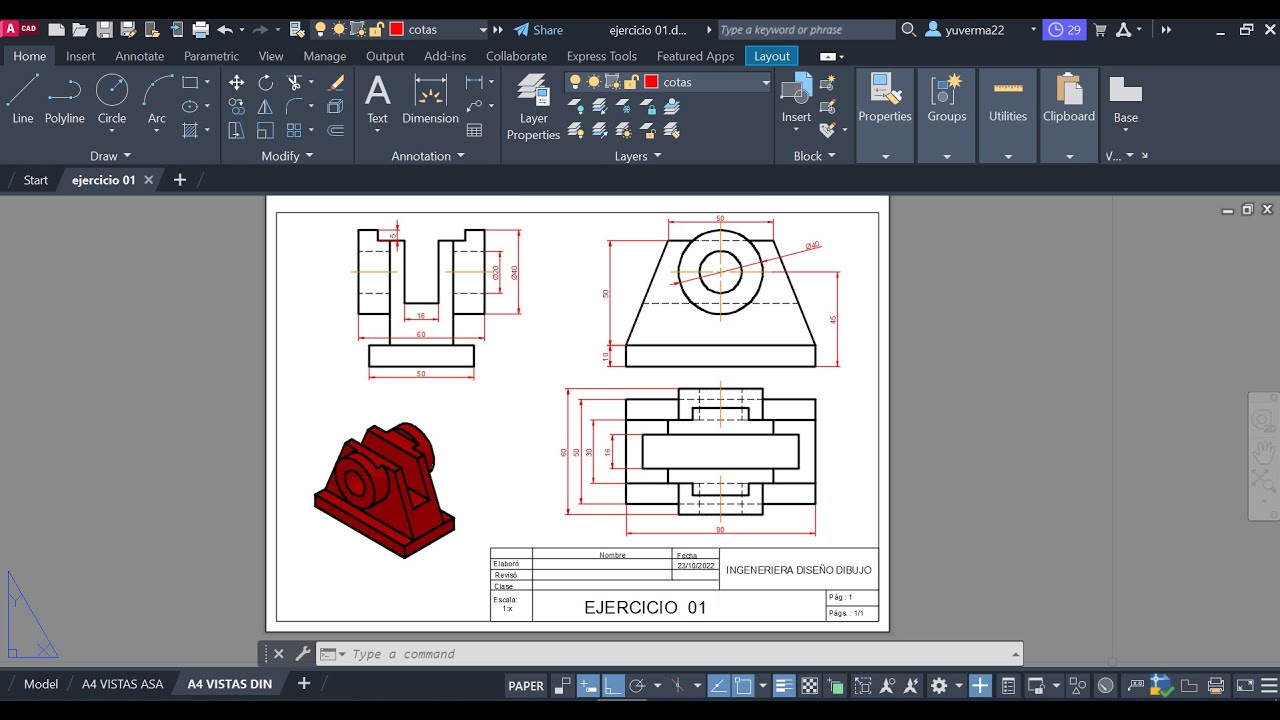
Task: Select the Scale tool
Action: [x=266, y=130]
